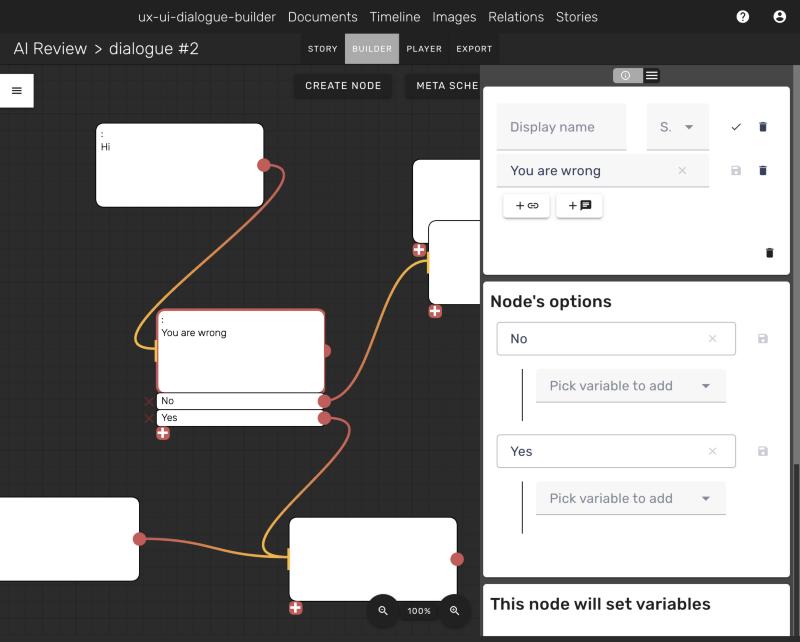This screenshot has width=800, height=642.
Task: Delete the Display name row
Action: click(x=763, y=127)
